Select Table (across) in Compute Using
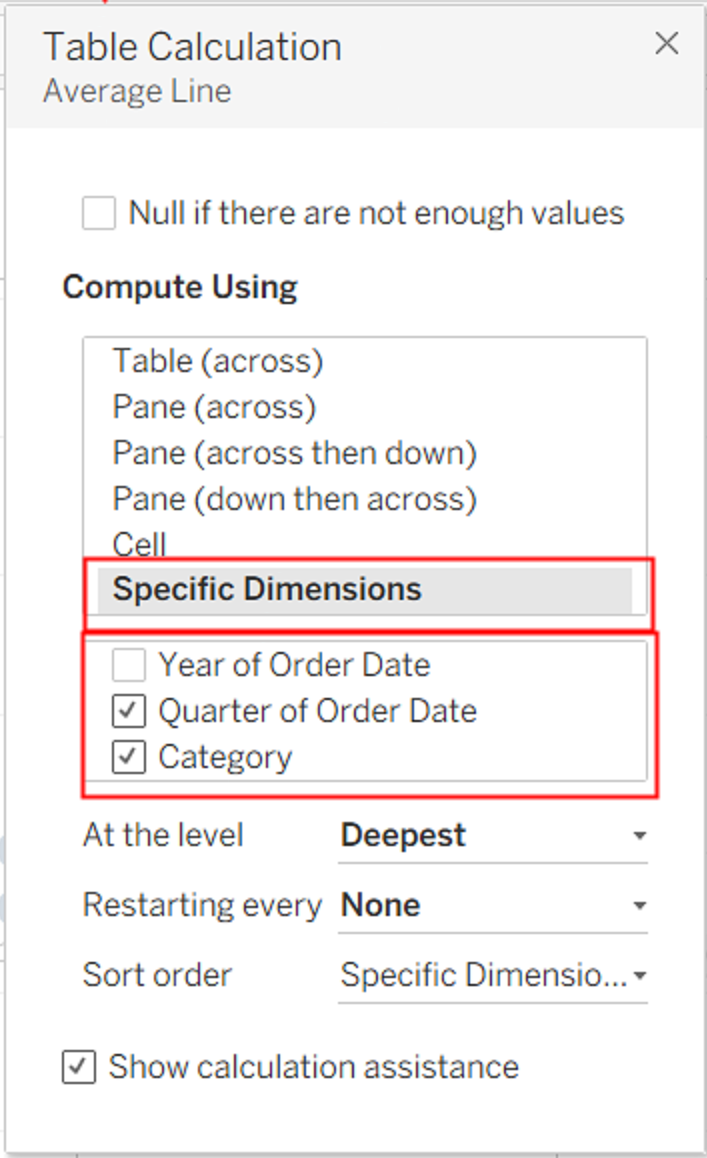Image resolution: width=707 pixels, height=1158 pixels. point(217,361)
